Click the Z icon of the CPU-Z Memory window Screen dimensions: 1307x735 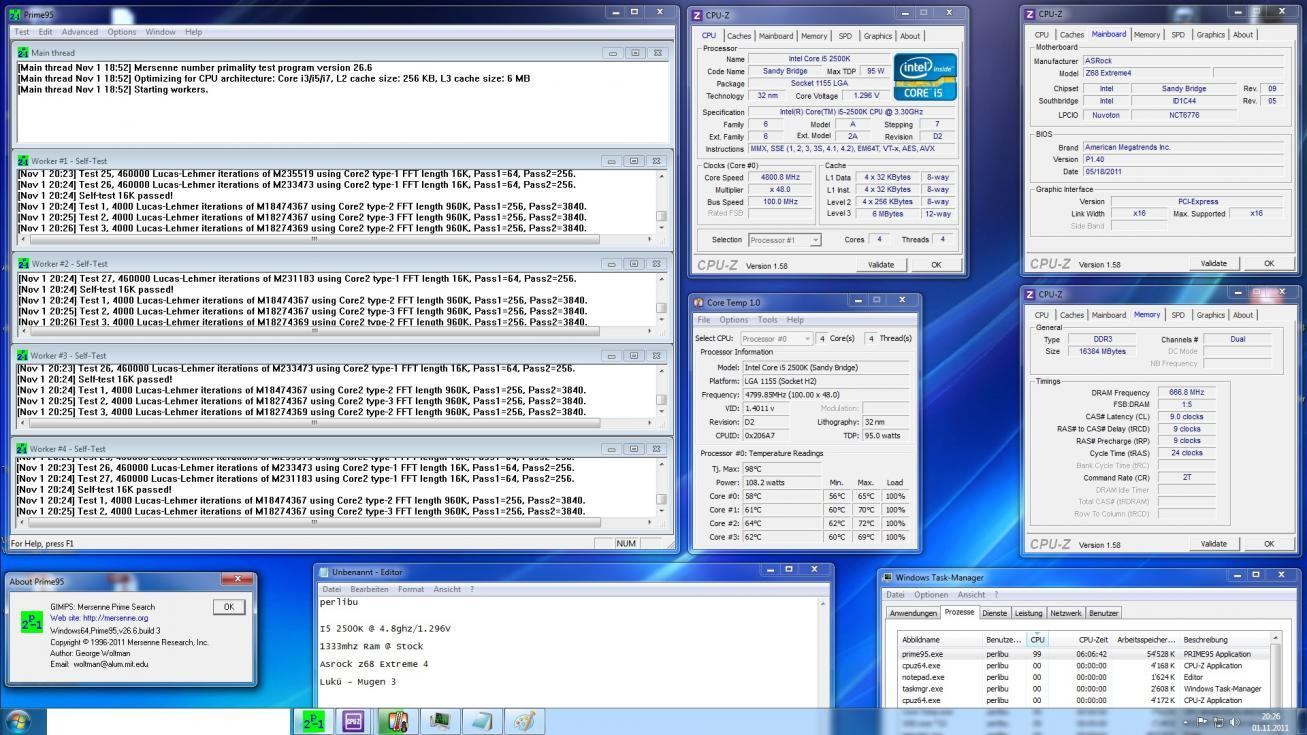pyautogui.click(x=1030, y=294)
